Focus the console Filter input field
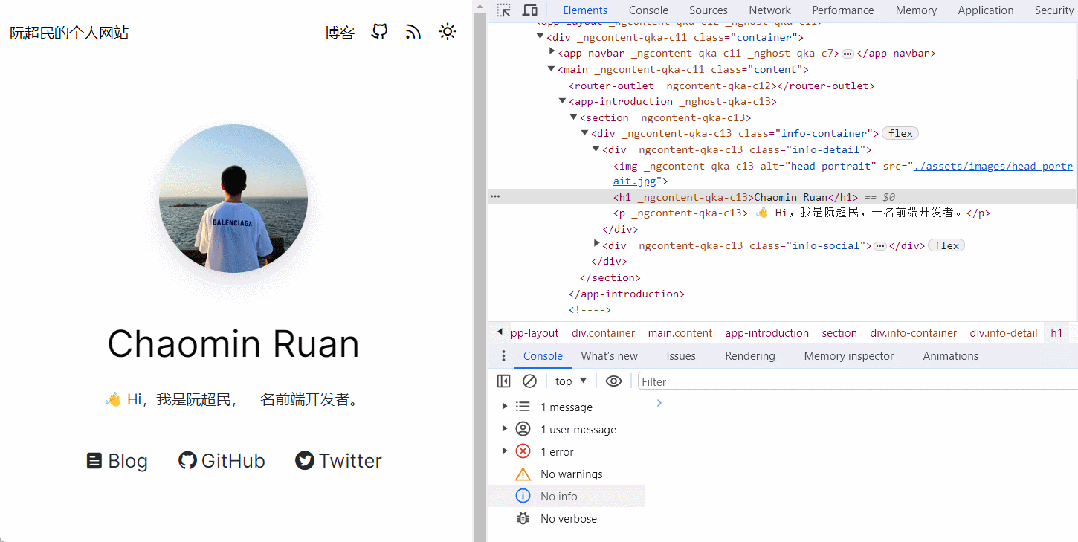Screen dimensions: 1078x542 point(857,381)
